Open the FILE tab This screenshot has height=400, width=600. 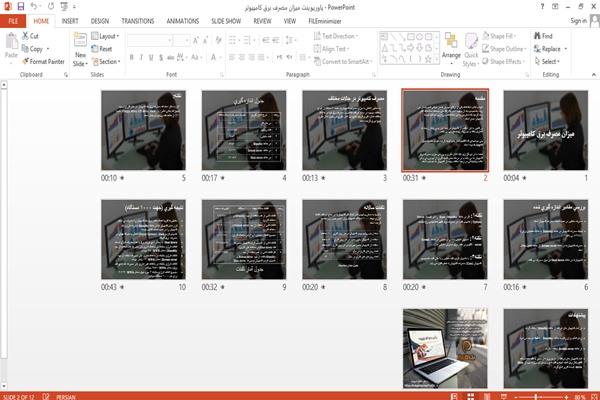point(13,21)
